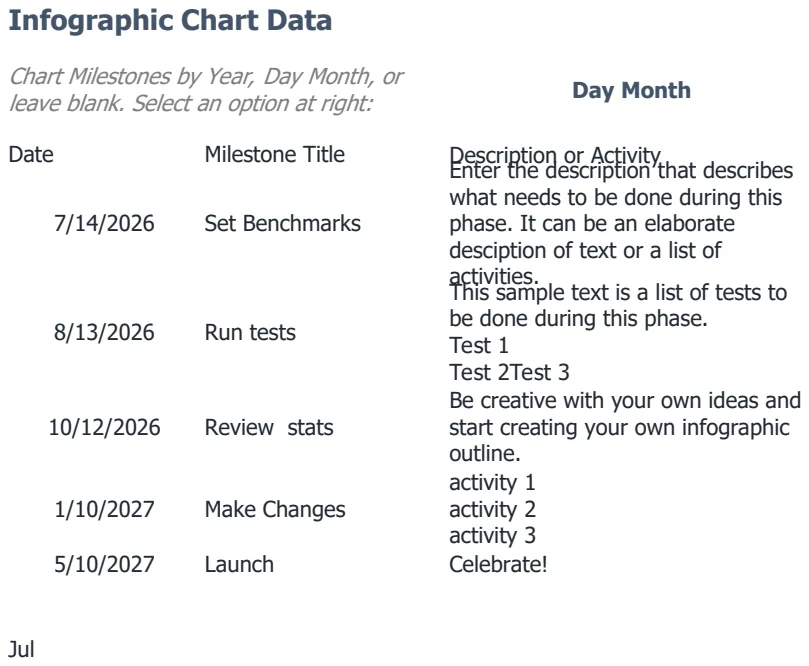Click the Chart Milestones instruction text
The image size is (809, 666).
coord(206,90)
